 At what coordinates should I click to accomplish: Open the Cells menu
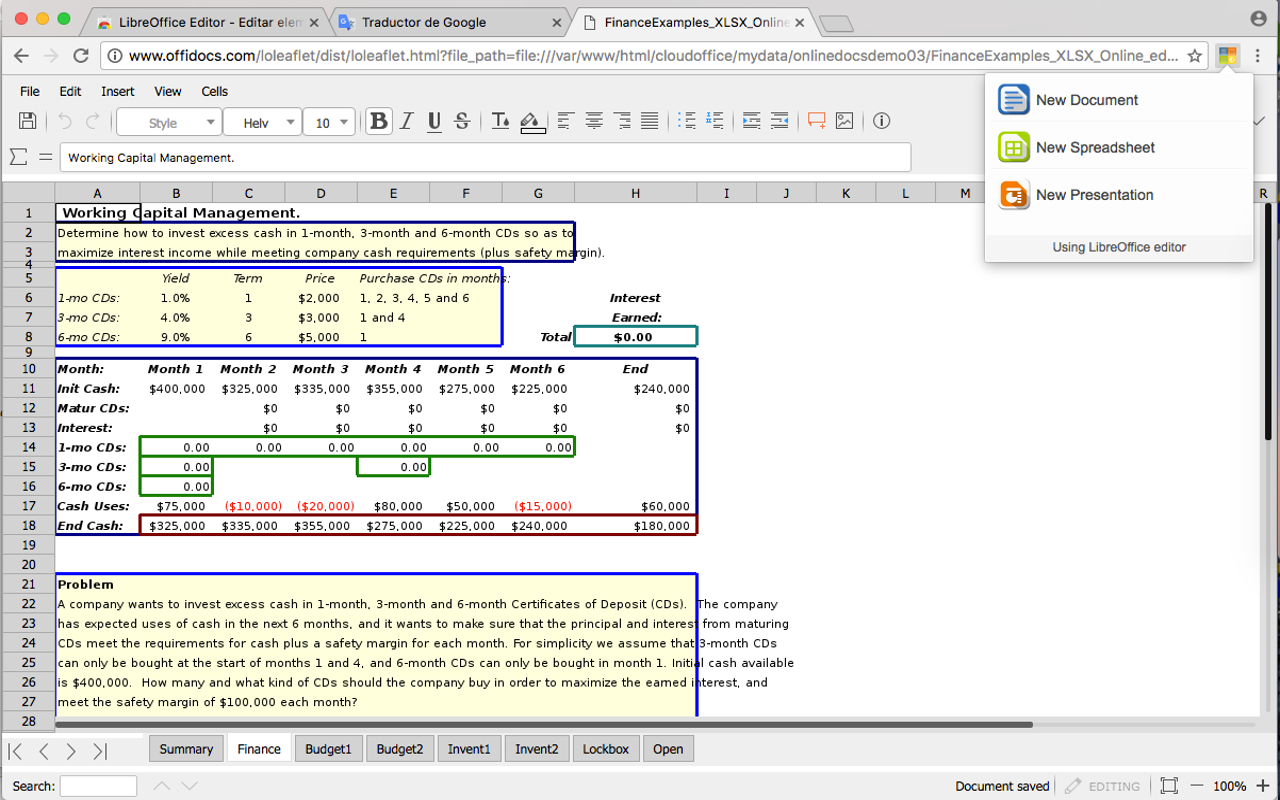(214, 91)
